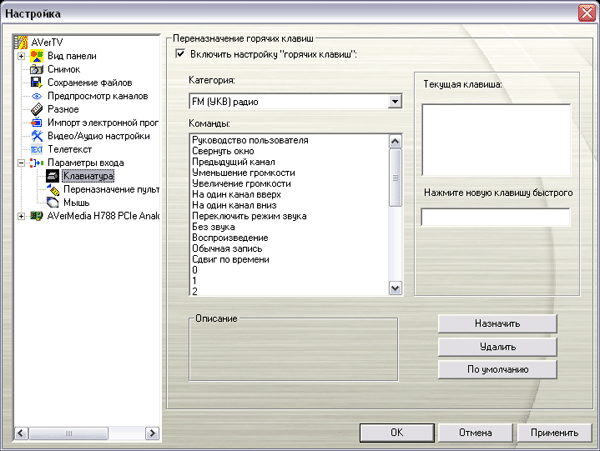600x451 pixels.
Task: Expand the Вид панели tree node
Action: click(21, 56)
